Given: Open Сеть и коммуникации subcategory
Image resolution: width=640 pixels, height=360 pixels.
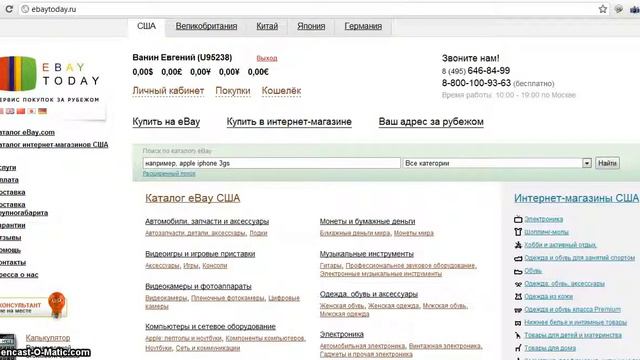Looking at the screenshot, I should pyautogui.click(x=208, y=348).
